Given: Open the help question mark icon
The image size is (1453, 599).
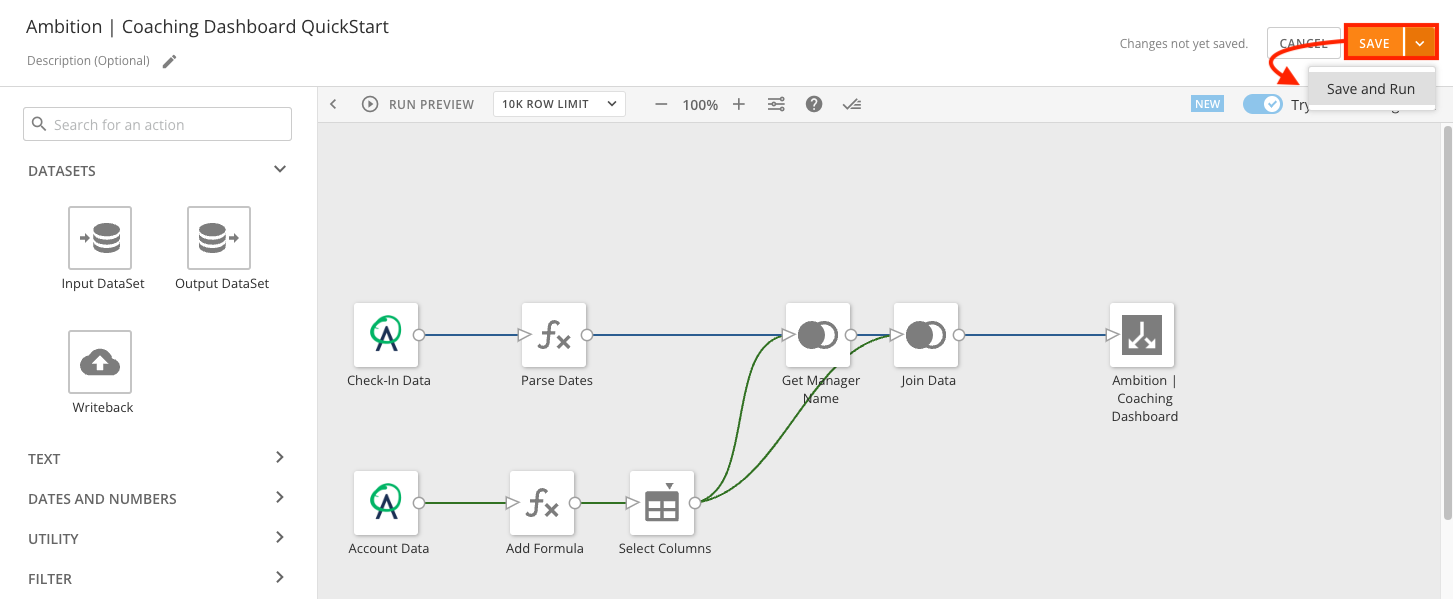Looking at the screenshot, I should 814,104.
